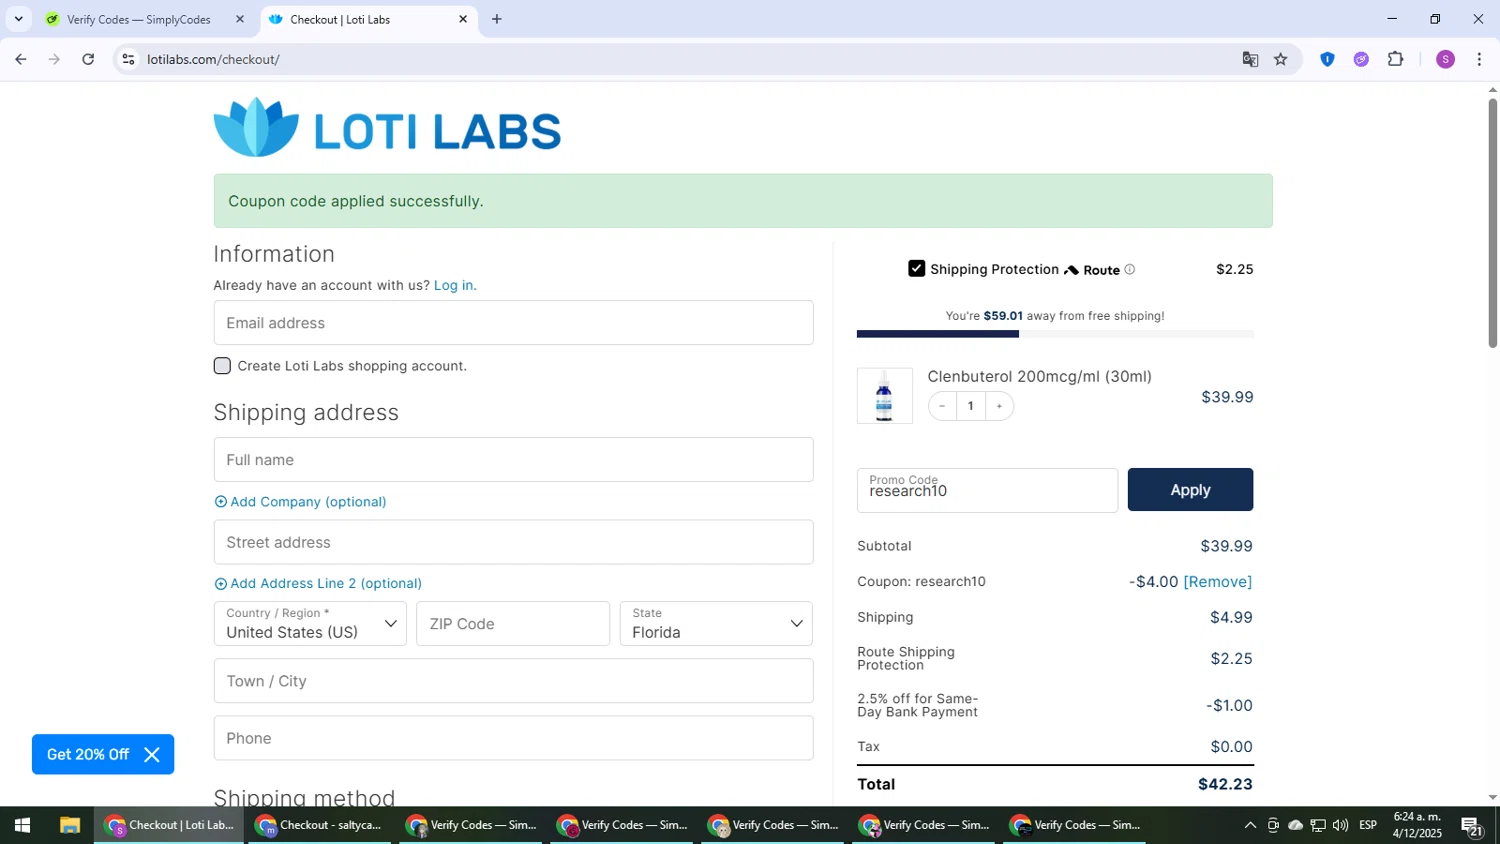Decrease Clenbuterol quantity with minus button
This screenshot has width=1500, height=844.
[942, 406]
